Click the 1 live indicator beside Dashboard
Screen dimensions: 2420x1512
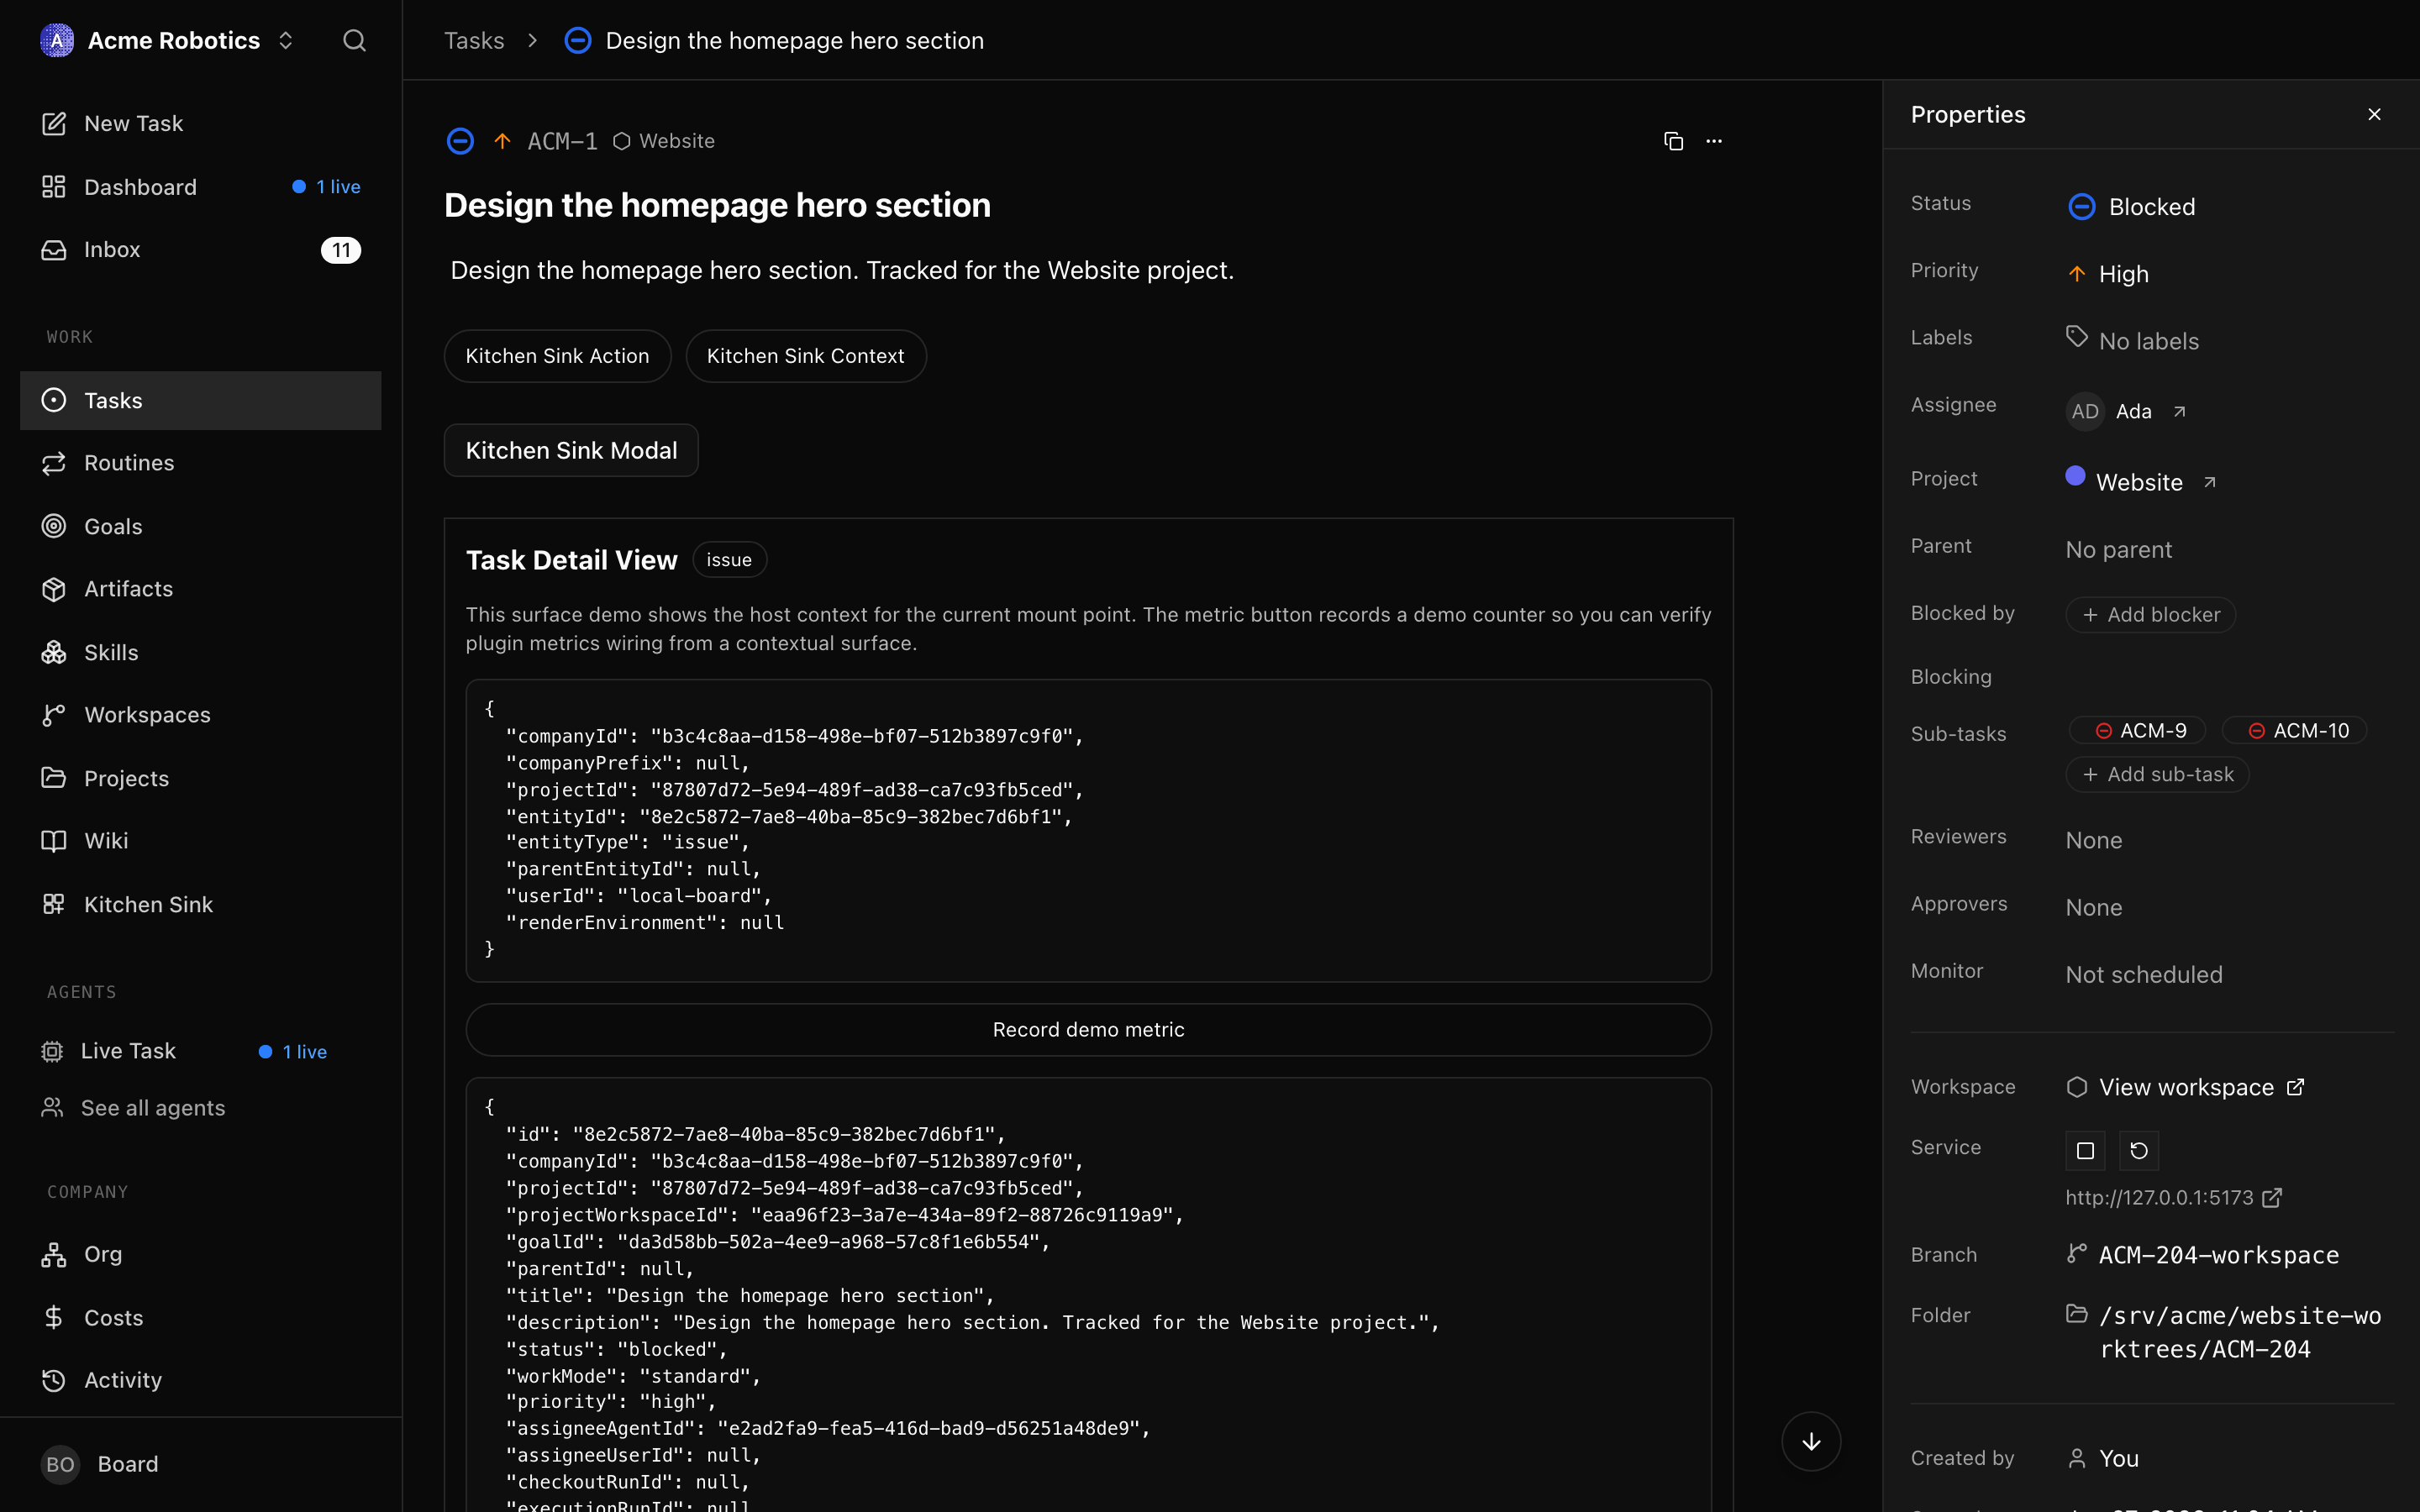[x=327, y=187]
